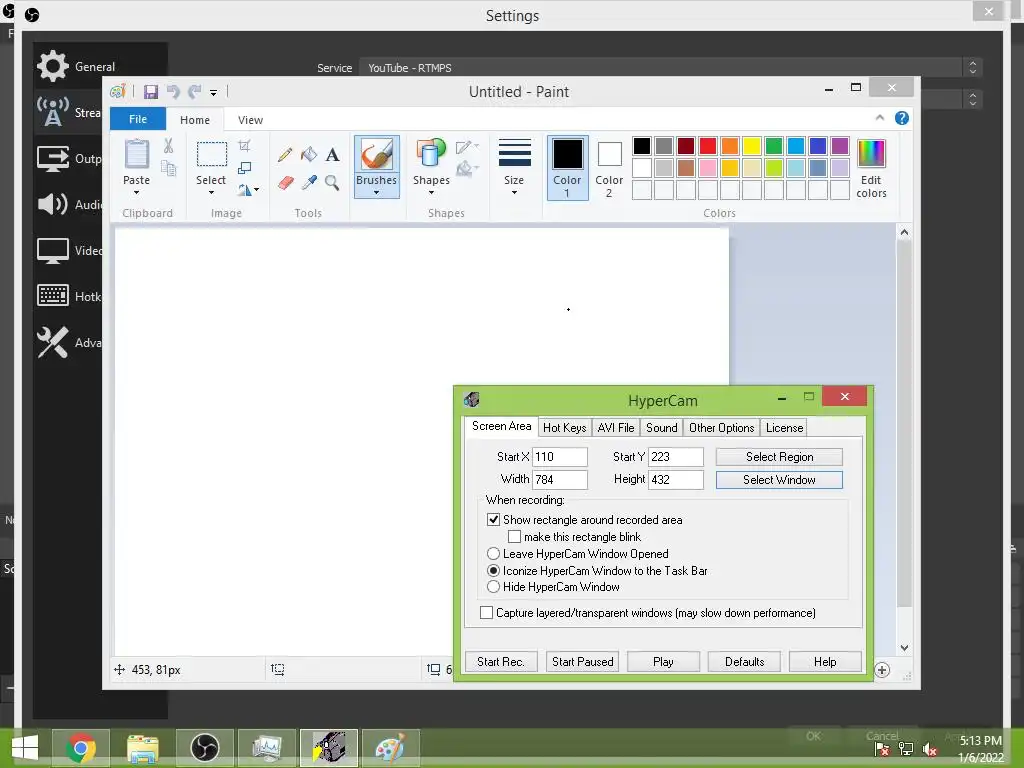Expand the Paste dropdown arrow
This screenshot has width=1024, height=768.
[136, 193]
